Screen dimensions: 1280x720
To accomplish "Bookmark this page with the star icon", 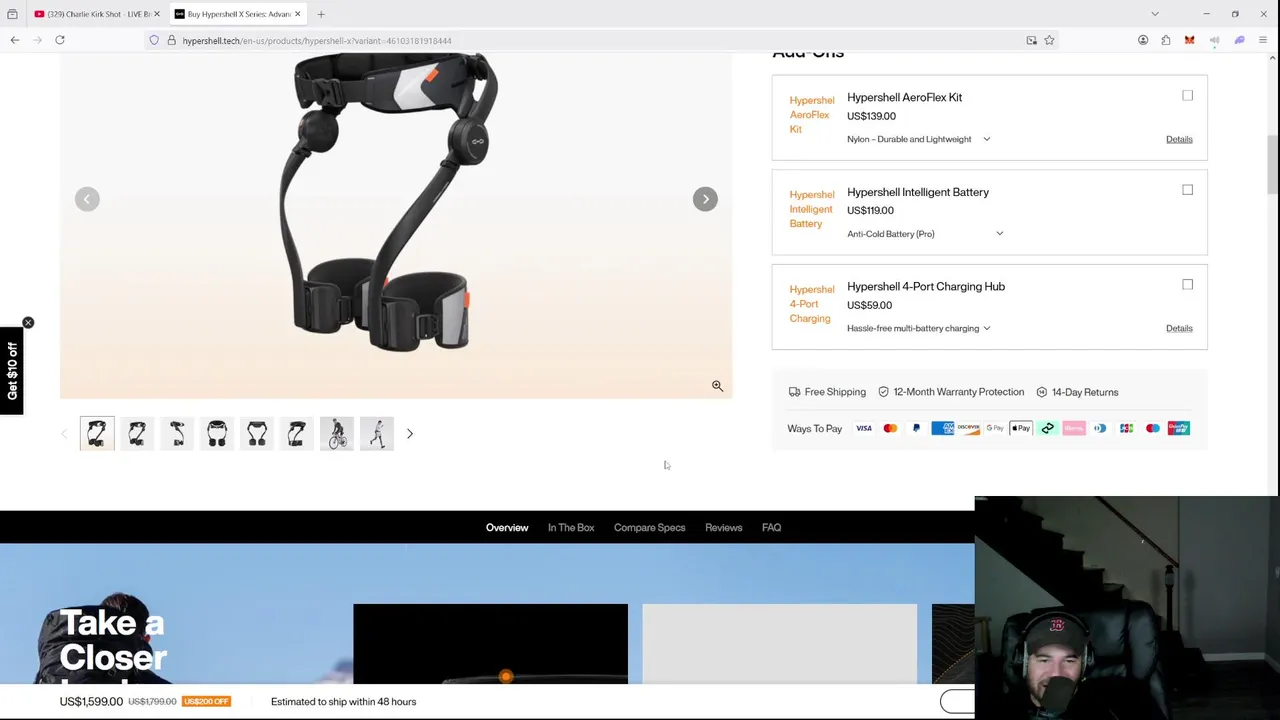I will (x=1049, y=40).
